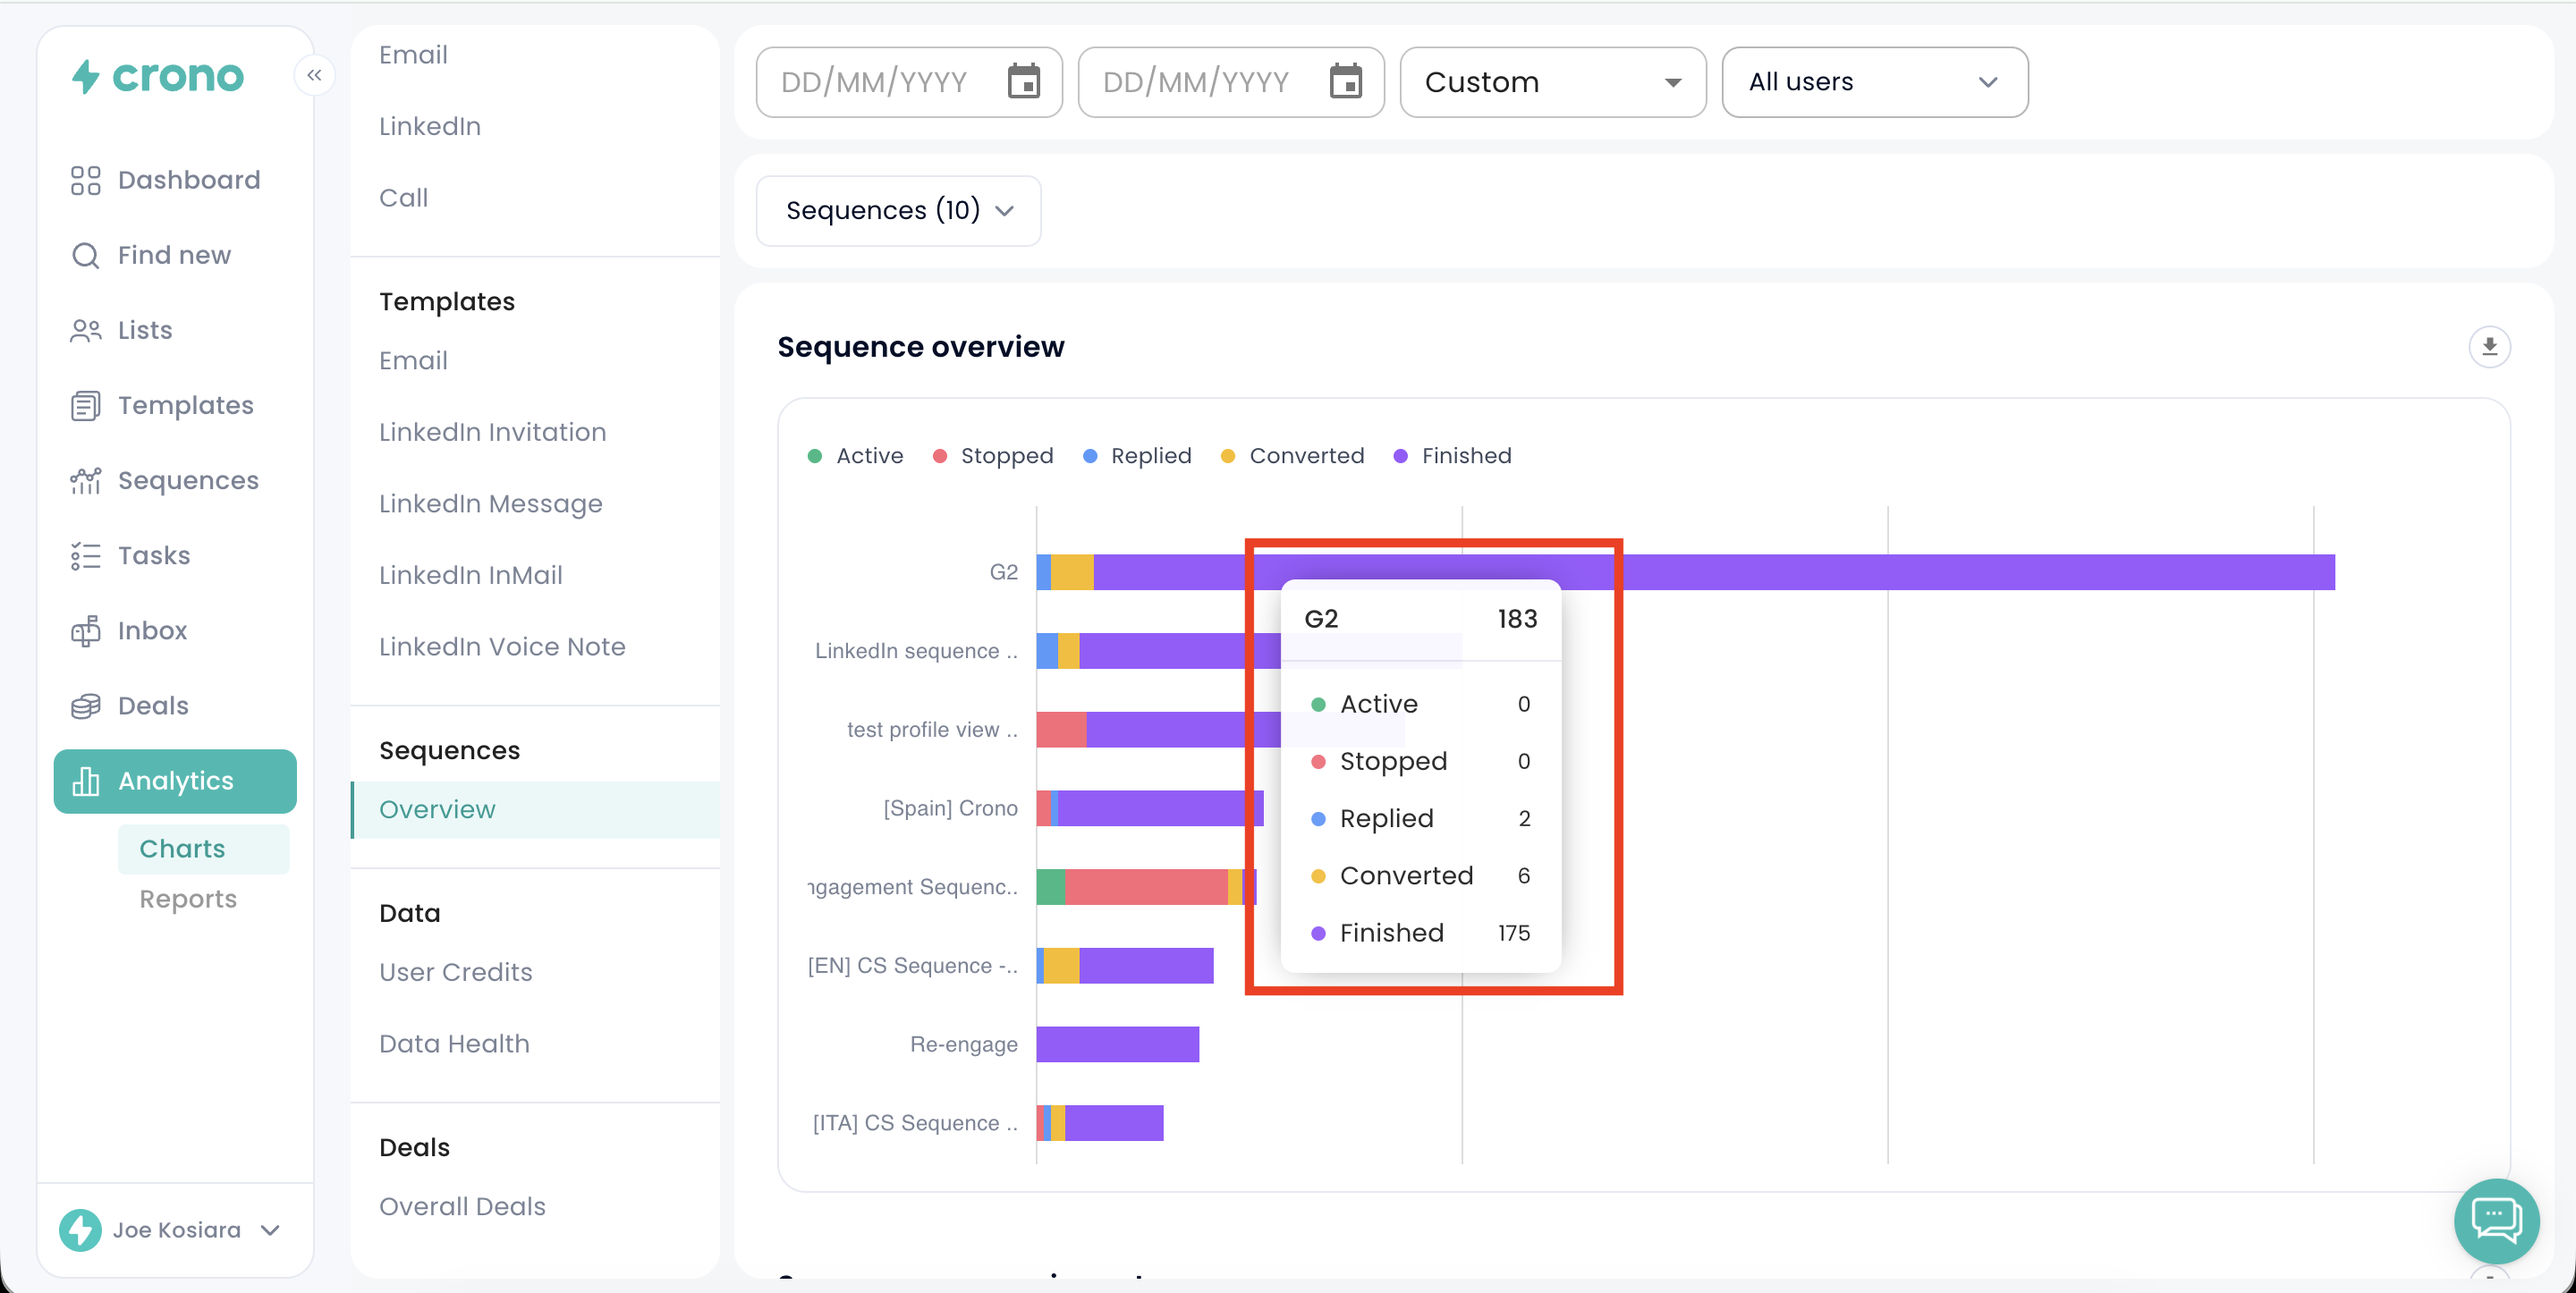2576x1293 pixels.
Task: Open the end date calendar picker icon
Action: coord(1345,82)
